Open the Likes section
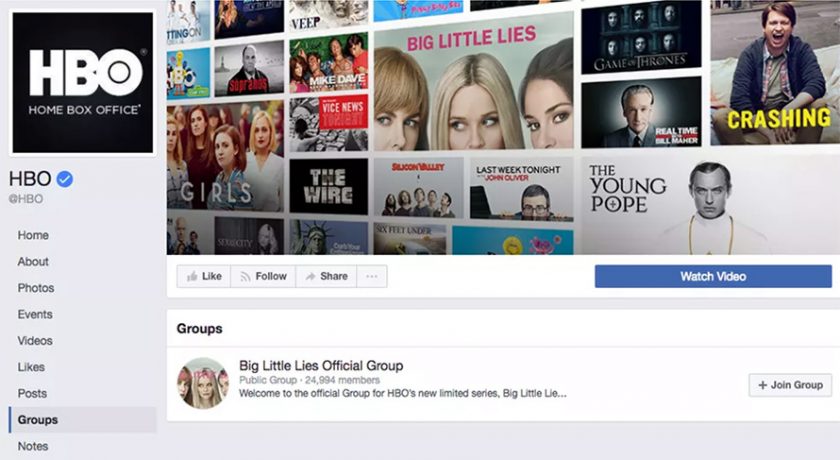The width and height of the screenshot is (840, 460). (31, 367)
